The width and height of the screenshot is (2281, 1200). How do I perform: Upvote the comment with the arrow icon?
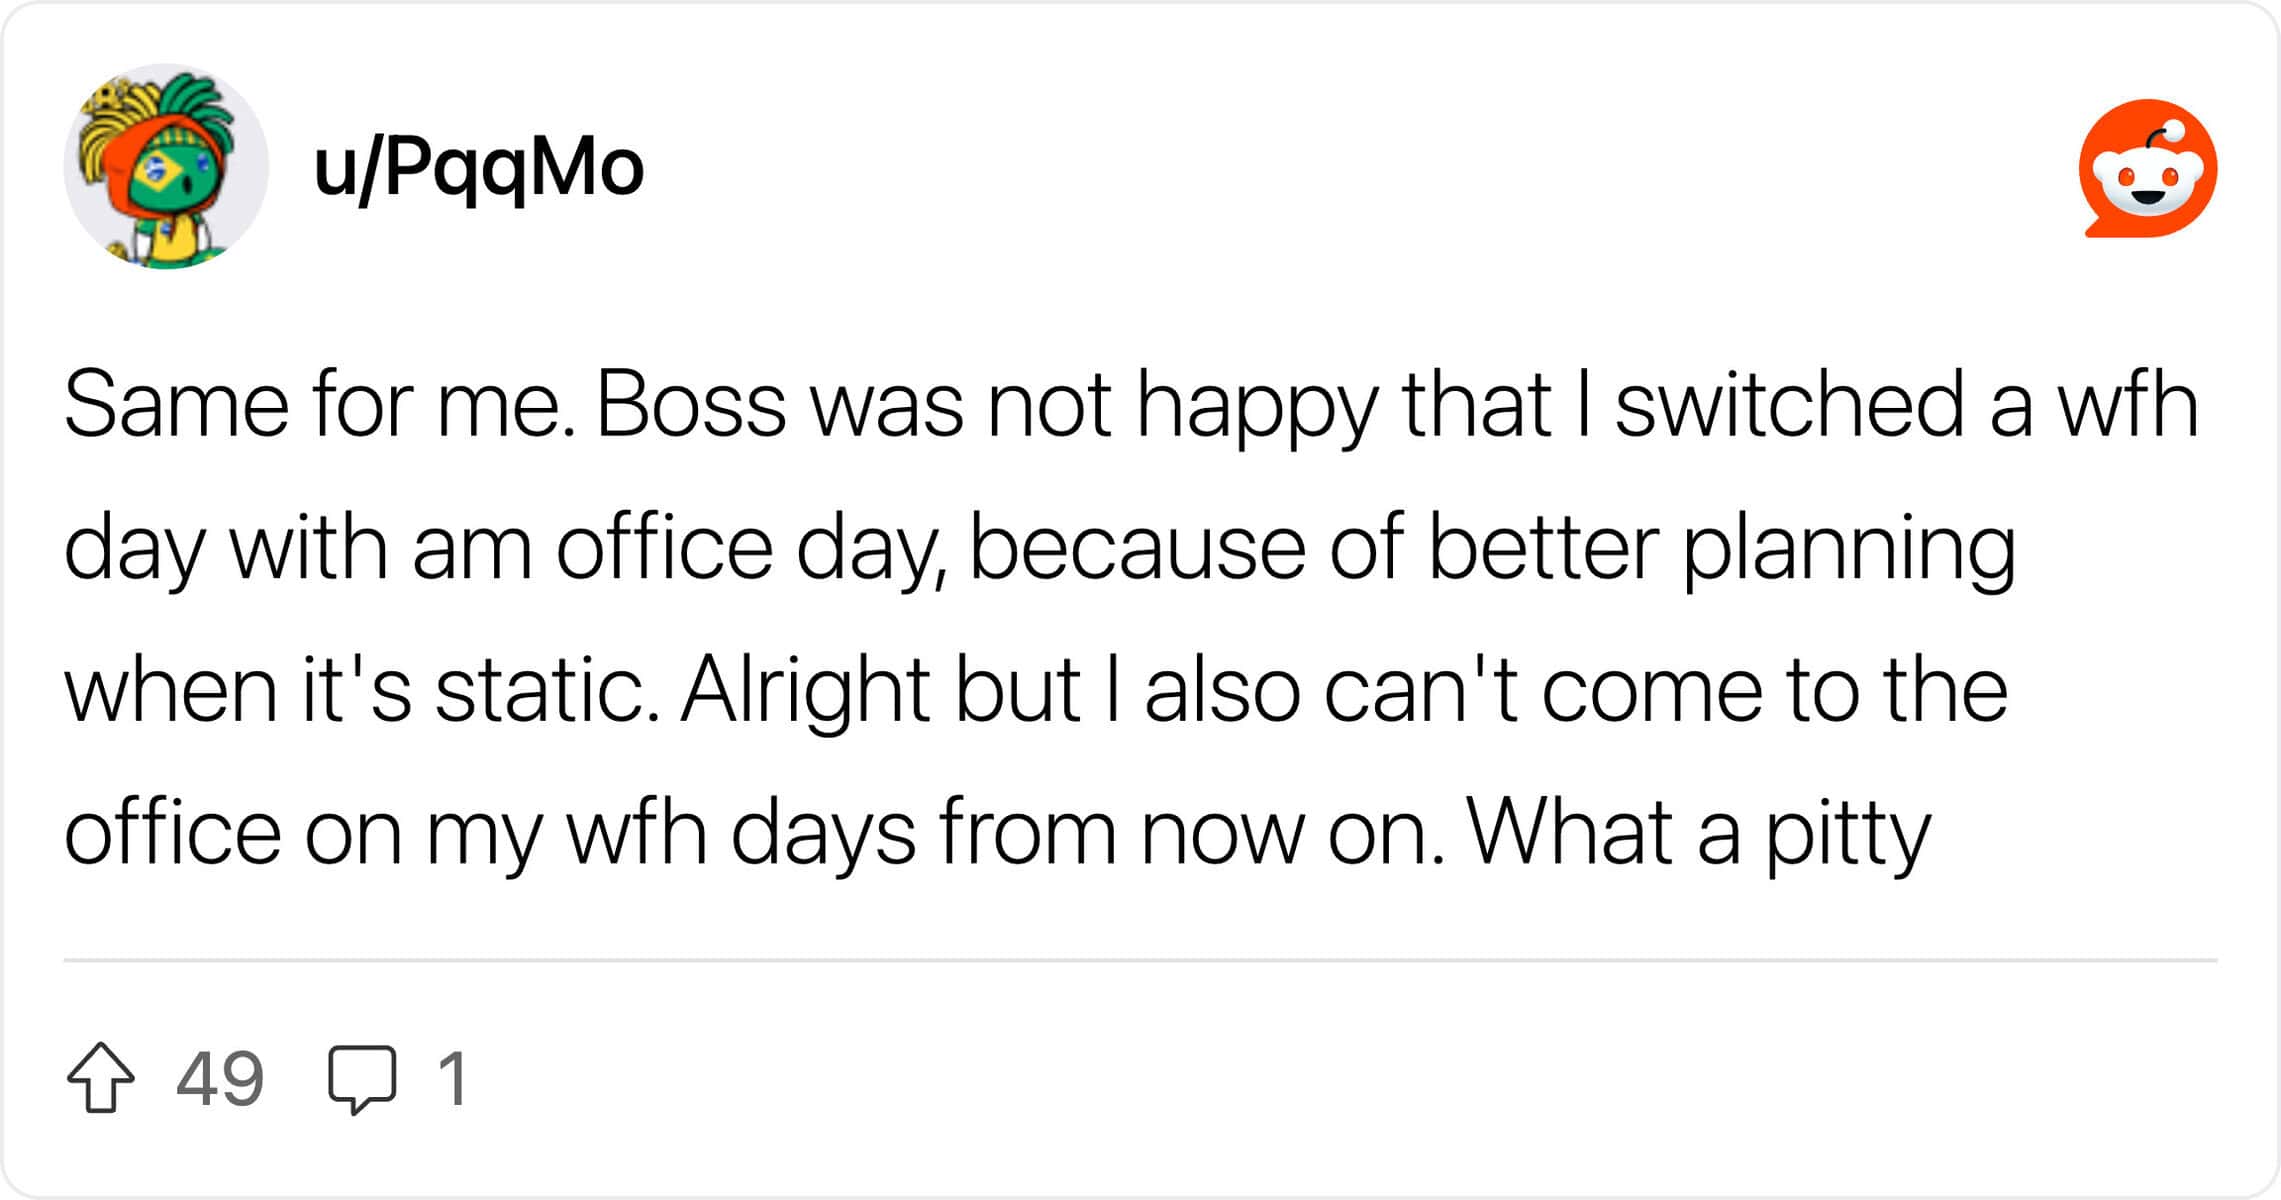click(101, 1078)
